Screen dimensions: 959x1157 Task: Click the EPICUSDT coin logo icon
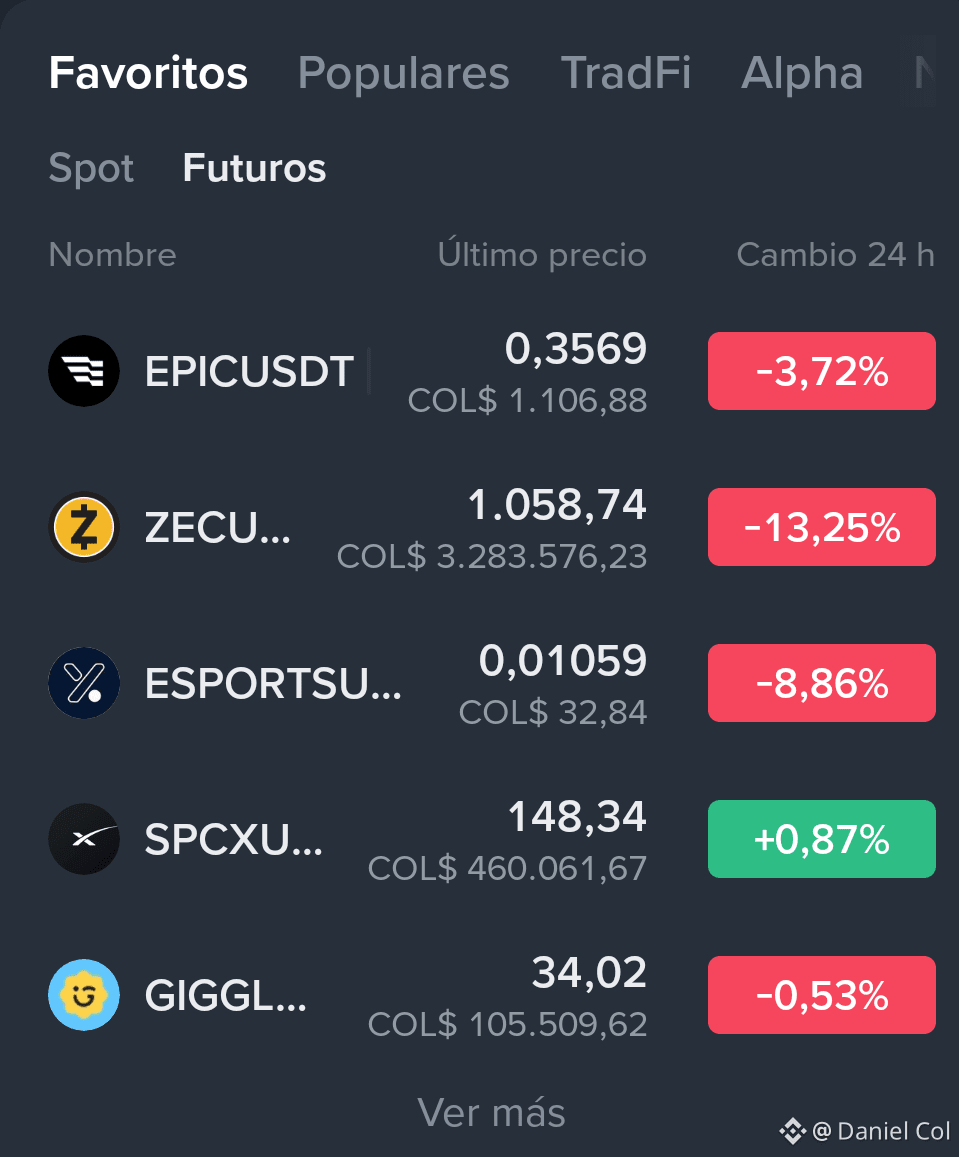pos(83,371)
